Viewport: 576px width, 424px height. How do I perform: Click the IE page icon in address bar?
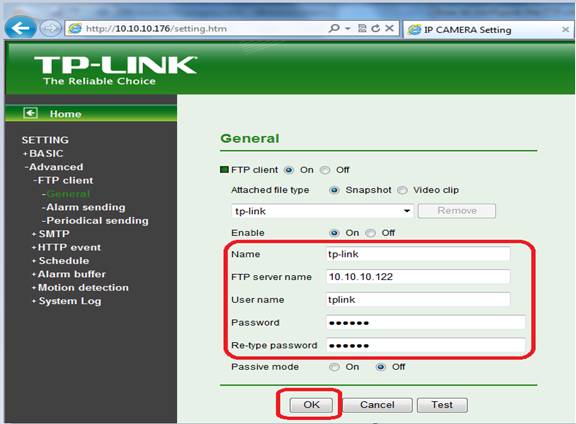(x=75, y=28)
